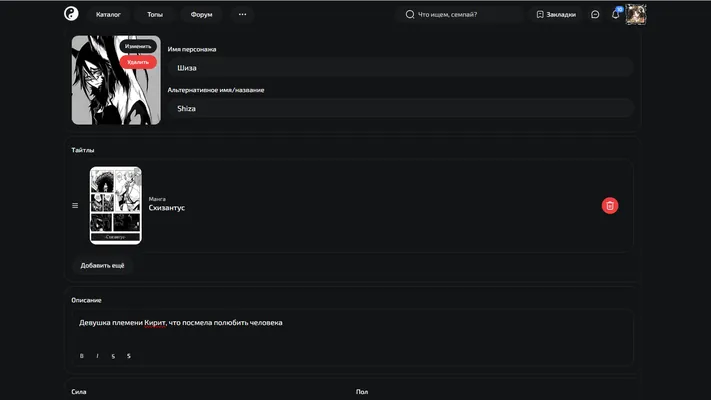Edit the Имя персонажа field with Шиза
The image size is (711, 400).
click(400, 68)
